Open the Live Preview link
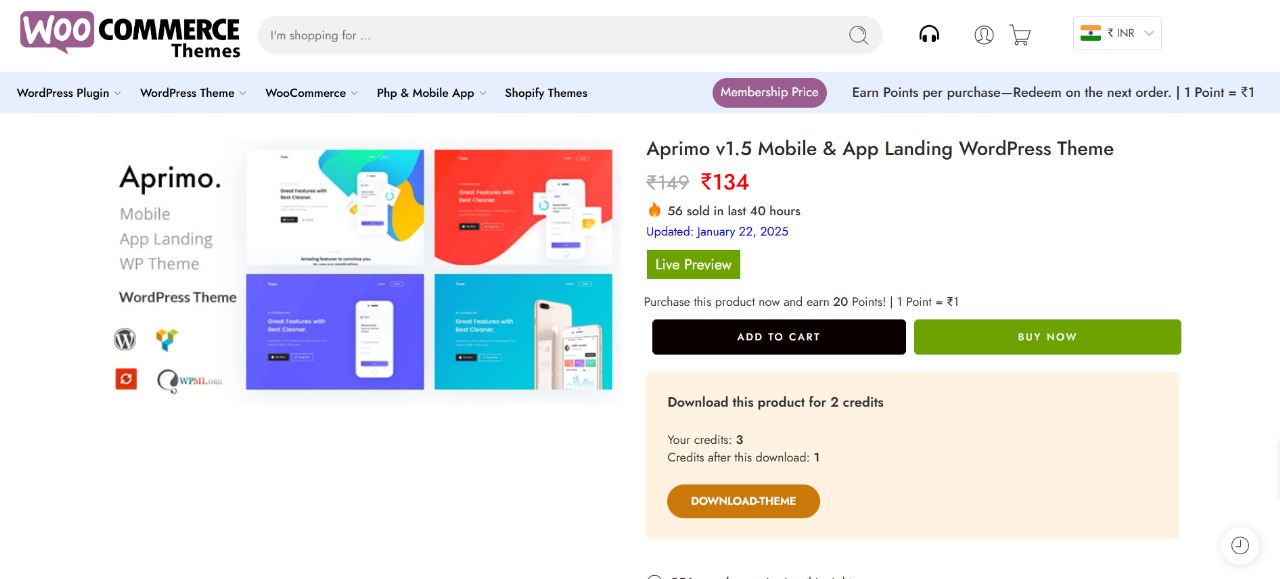Screen dimensions: 1280x579 (x=693, y=265)
